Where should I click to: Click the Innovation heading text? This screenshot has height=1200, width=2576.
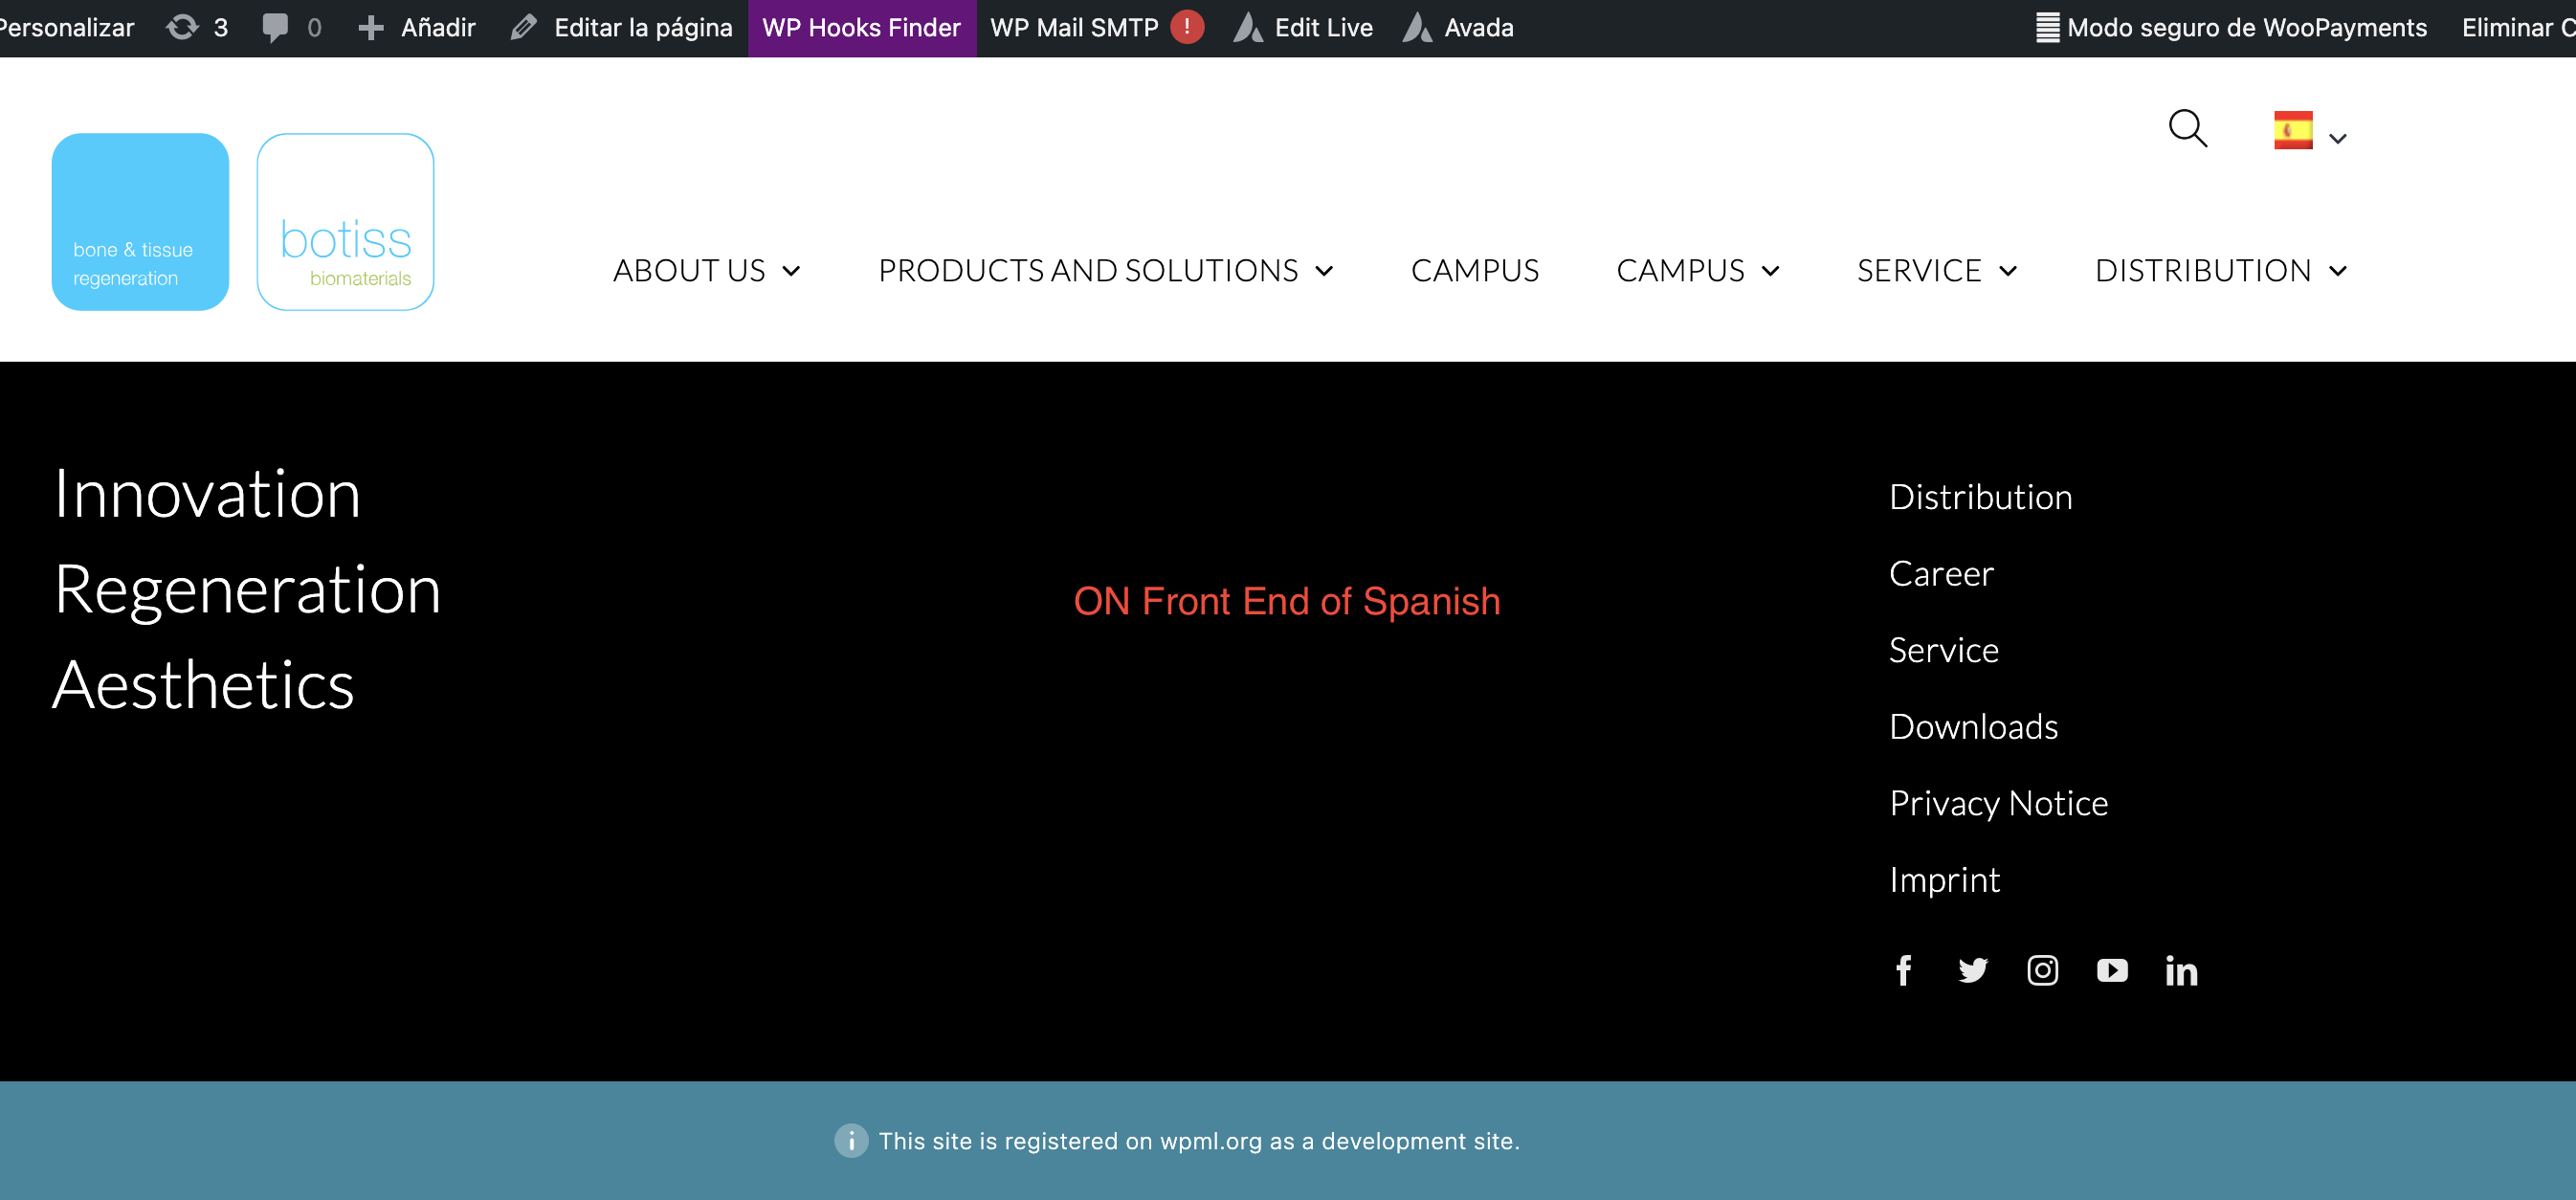(207, 494)
